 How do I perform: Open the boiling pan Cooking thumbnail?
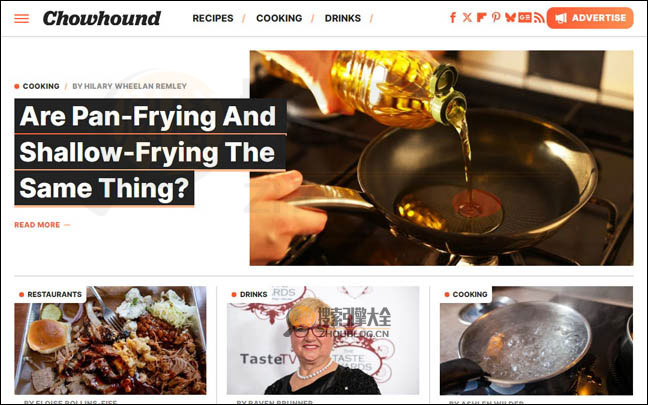[536, 340]
